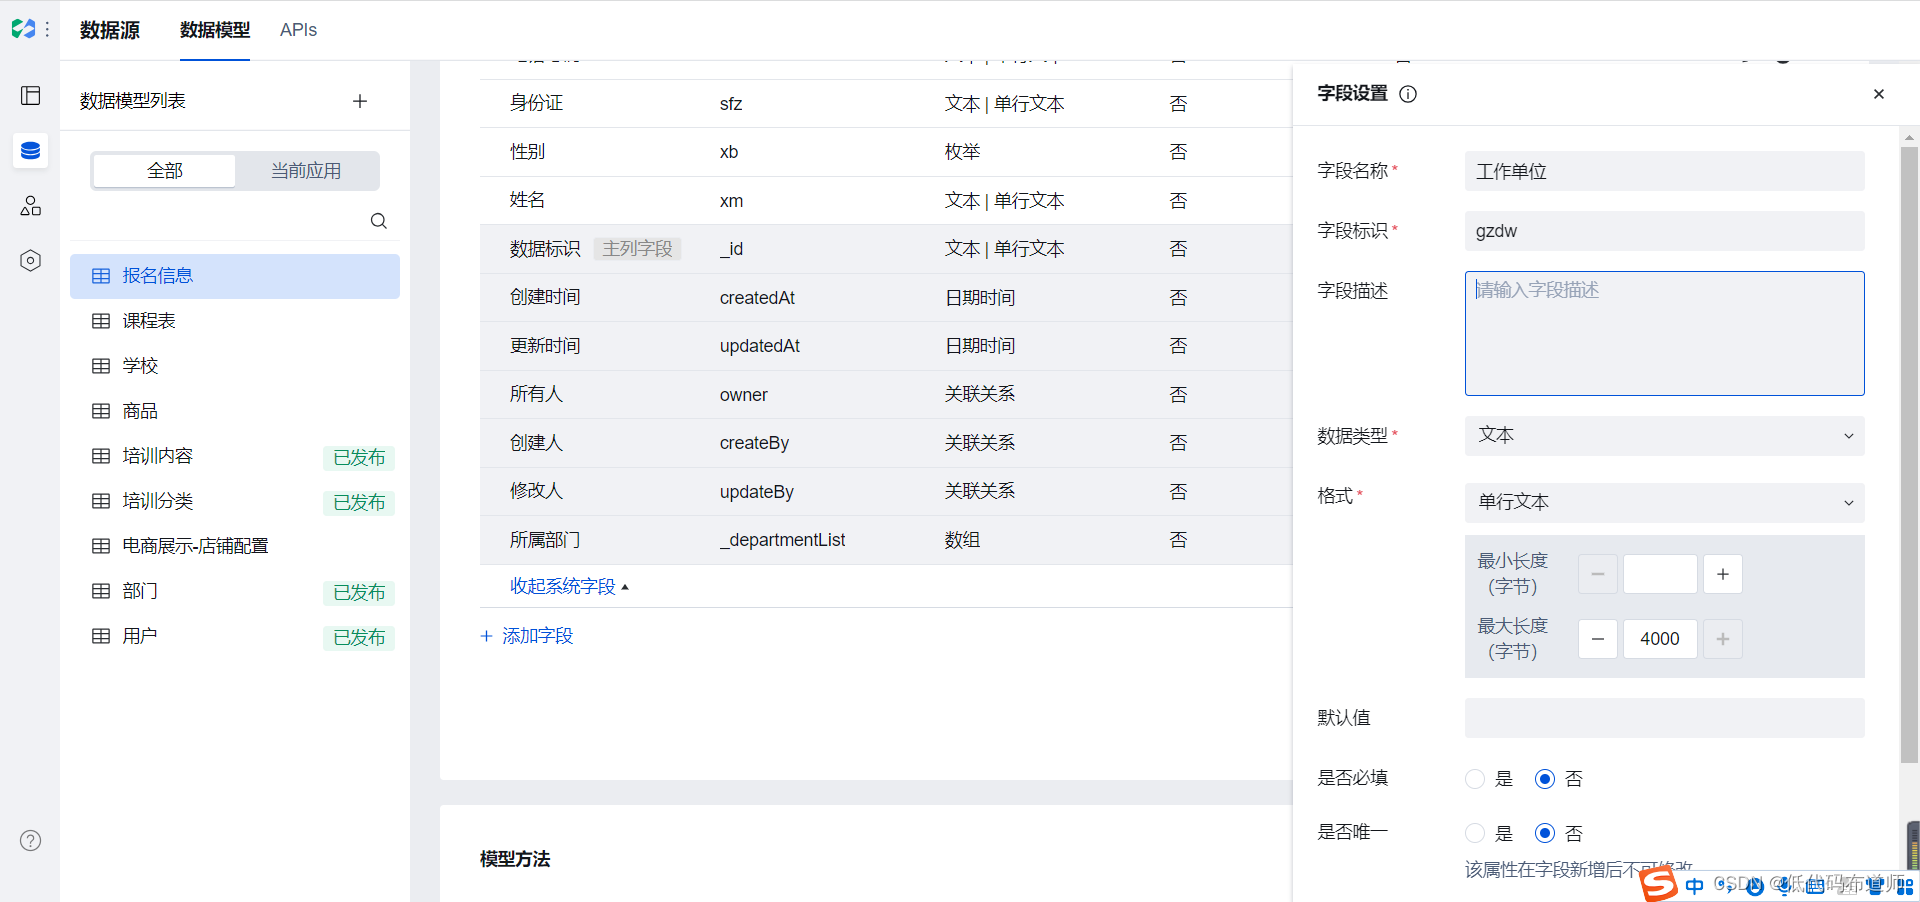Click the owner identifier cell
The width and height of the screenshot is (1920, 902).
(x=744, y=395)
